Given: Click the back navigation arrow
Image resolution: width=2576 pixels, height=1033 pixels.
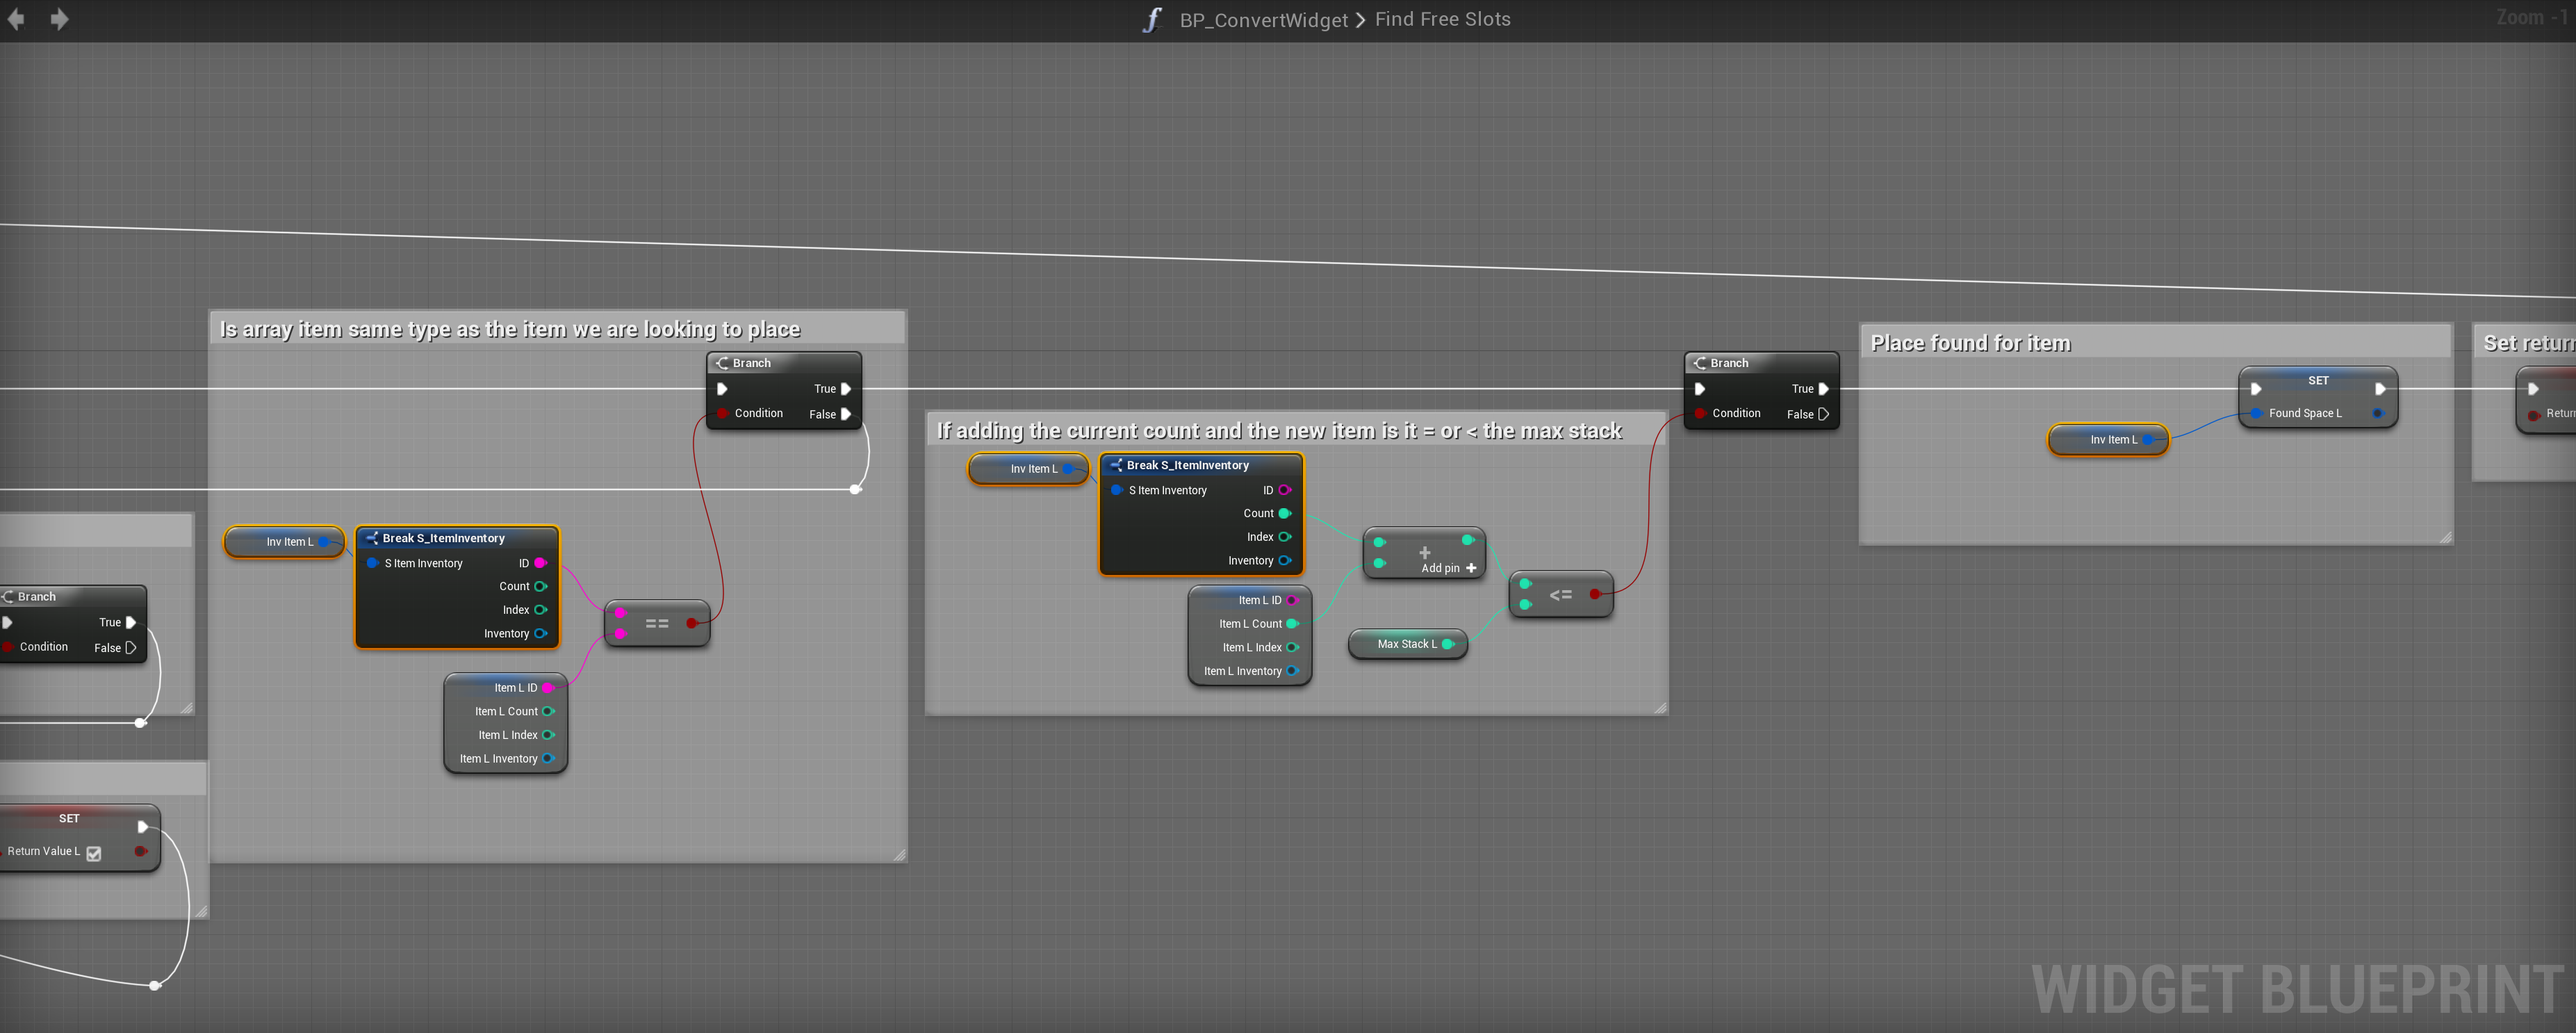Looking at the screenshot, I should point(16,19).
